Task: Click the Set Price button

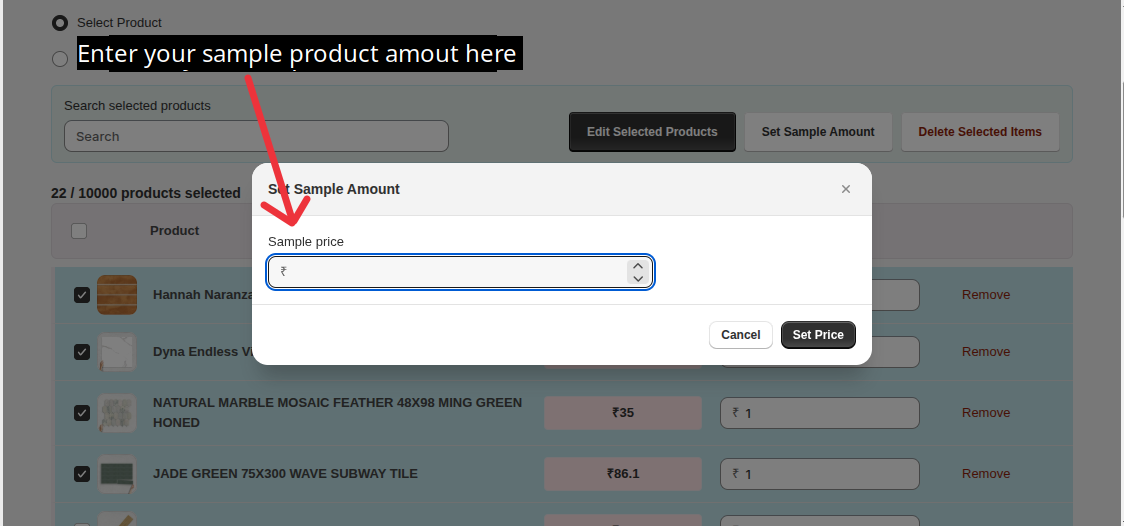Action: [x=818, y=335]
